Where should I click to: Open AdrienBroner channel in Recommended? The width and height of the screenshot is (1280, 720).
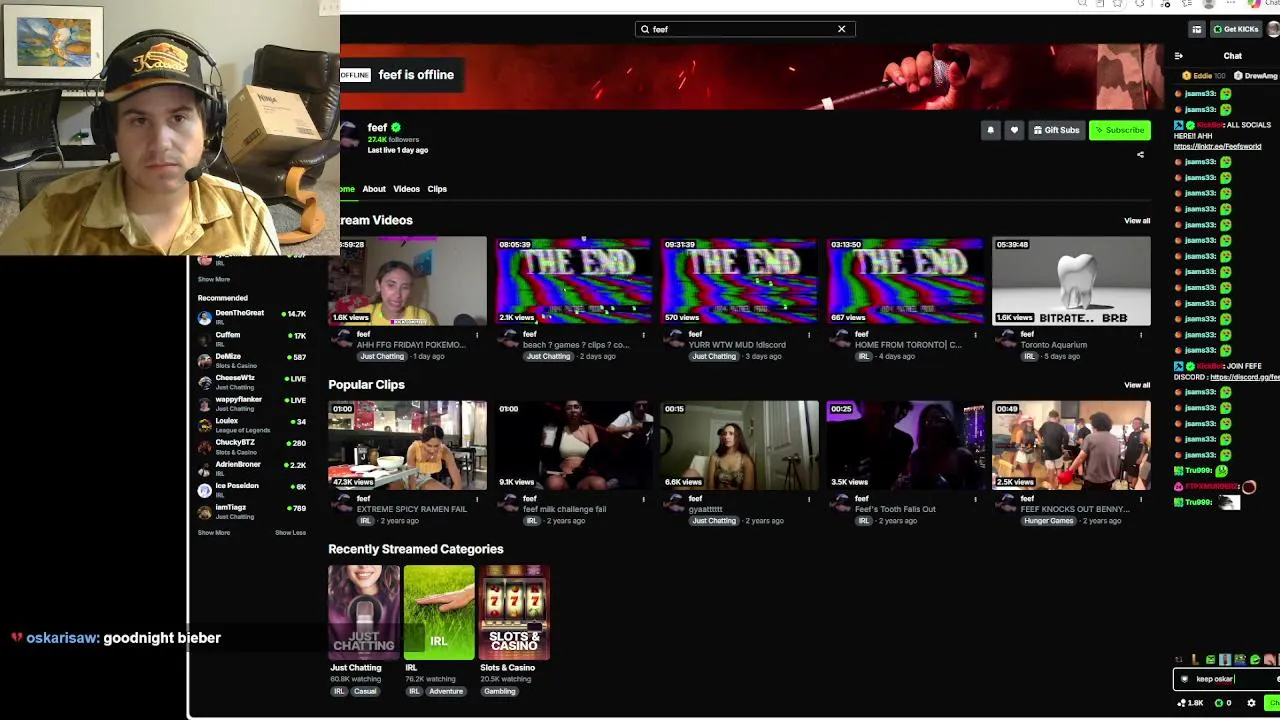tap(252, 468)
